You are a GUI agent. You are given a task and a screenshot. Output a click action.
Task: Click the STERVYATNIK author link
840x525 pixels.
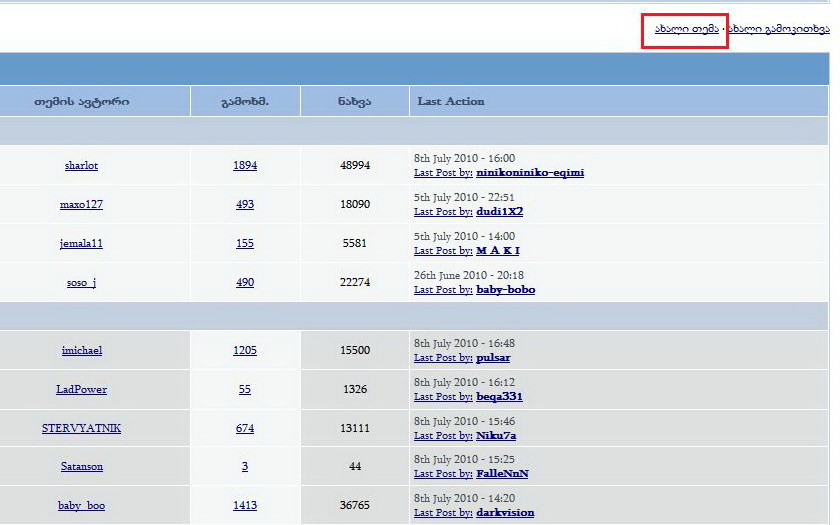81,429
